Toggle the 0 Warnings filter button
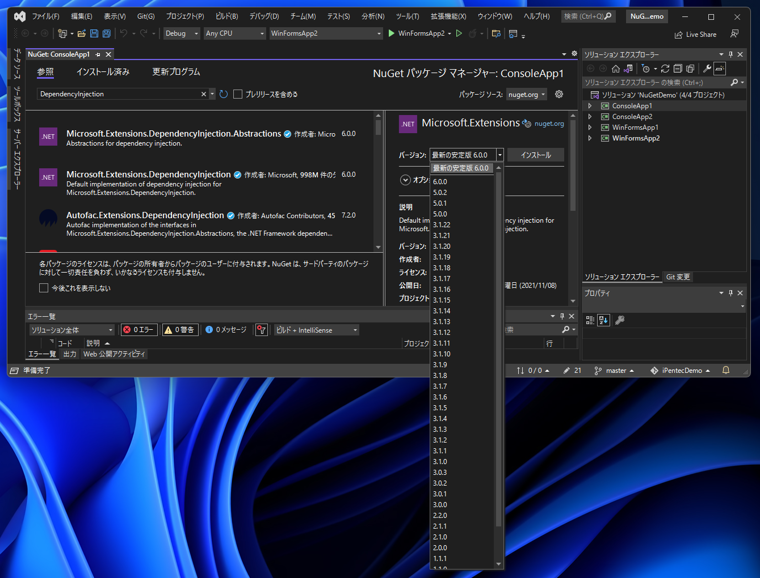Viewport: 760px width, 578px height. coord(180,330)
